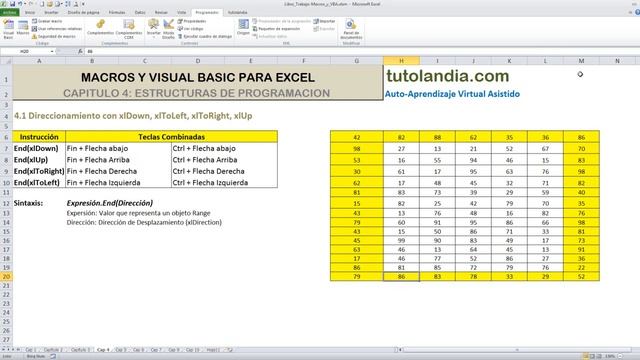Toggle Modo Diseño
Image resolution: width=640 pixels, height=360 pixels.
click(x=169, y=29)
